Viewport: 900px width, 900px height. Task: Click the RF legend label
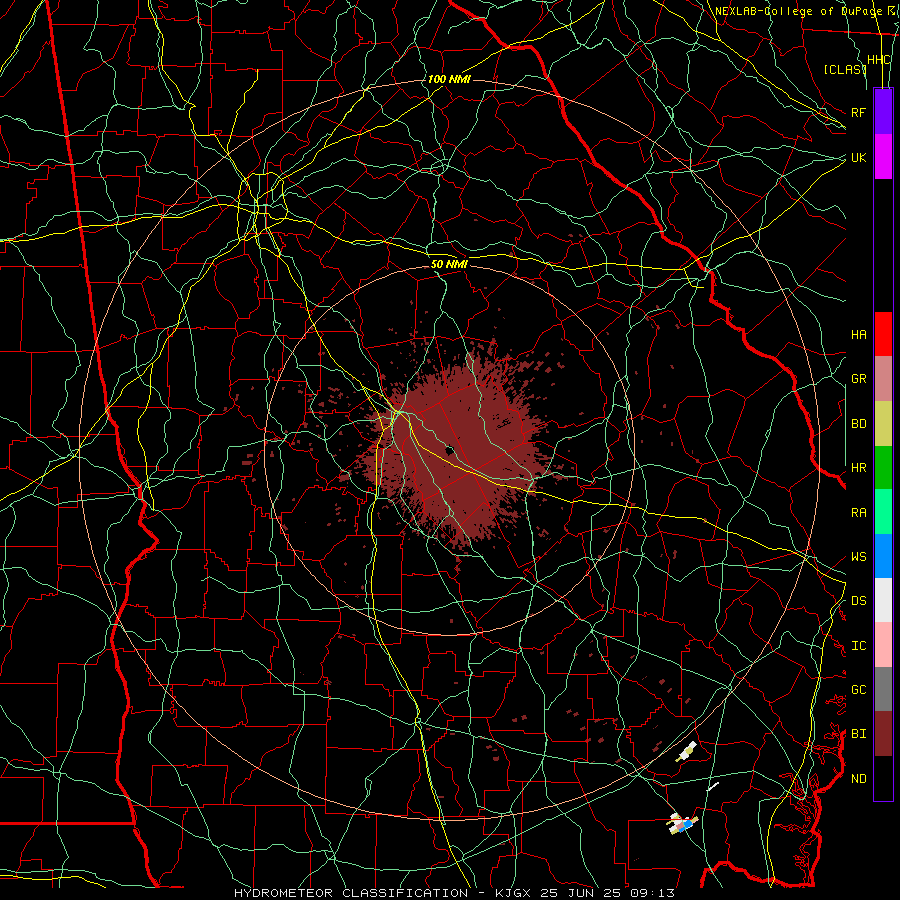point(858,112)
